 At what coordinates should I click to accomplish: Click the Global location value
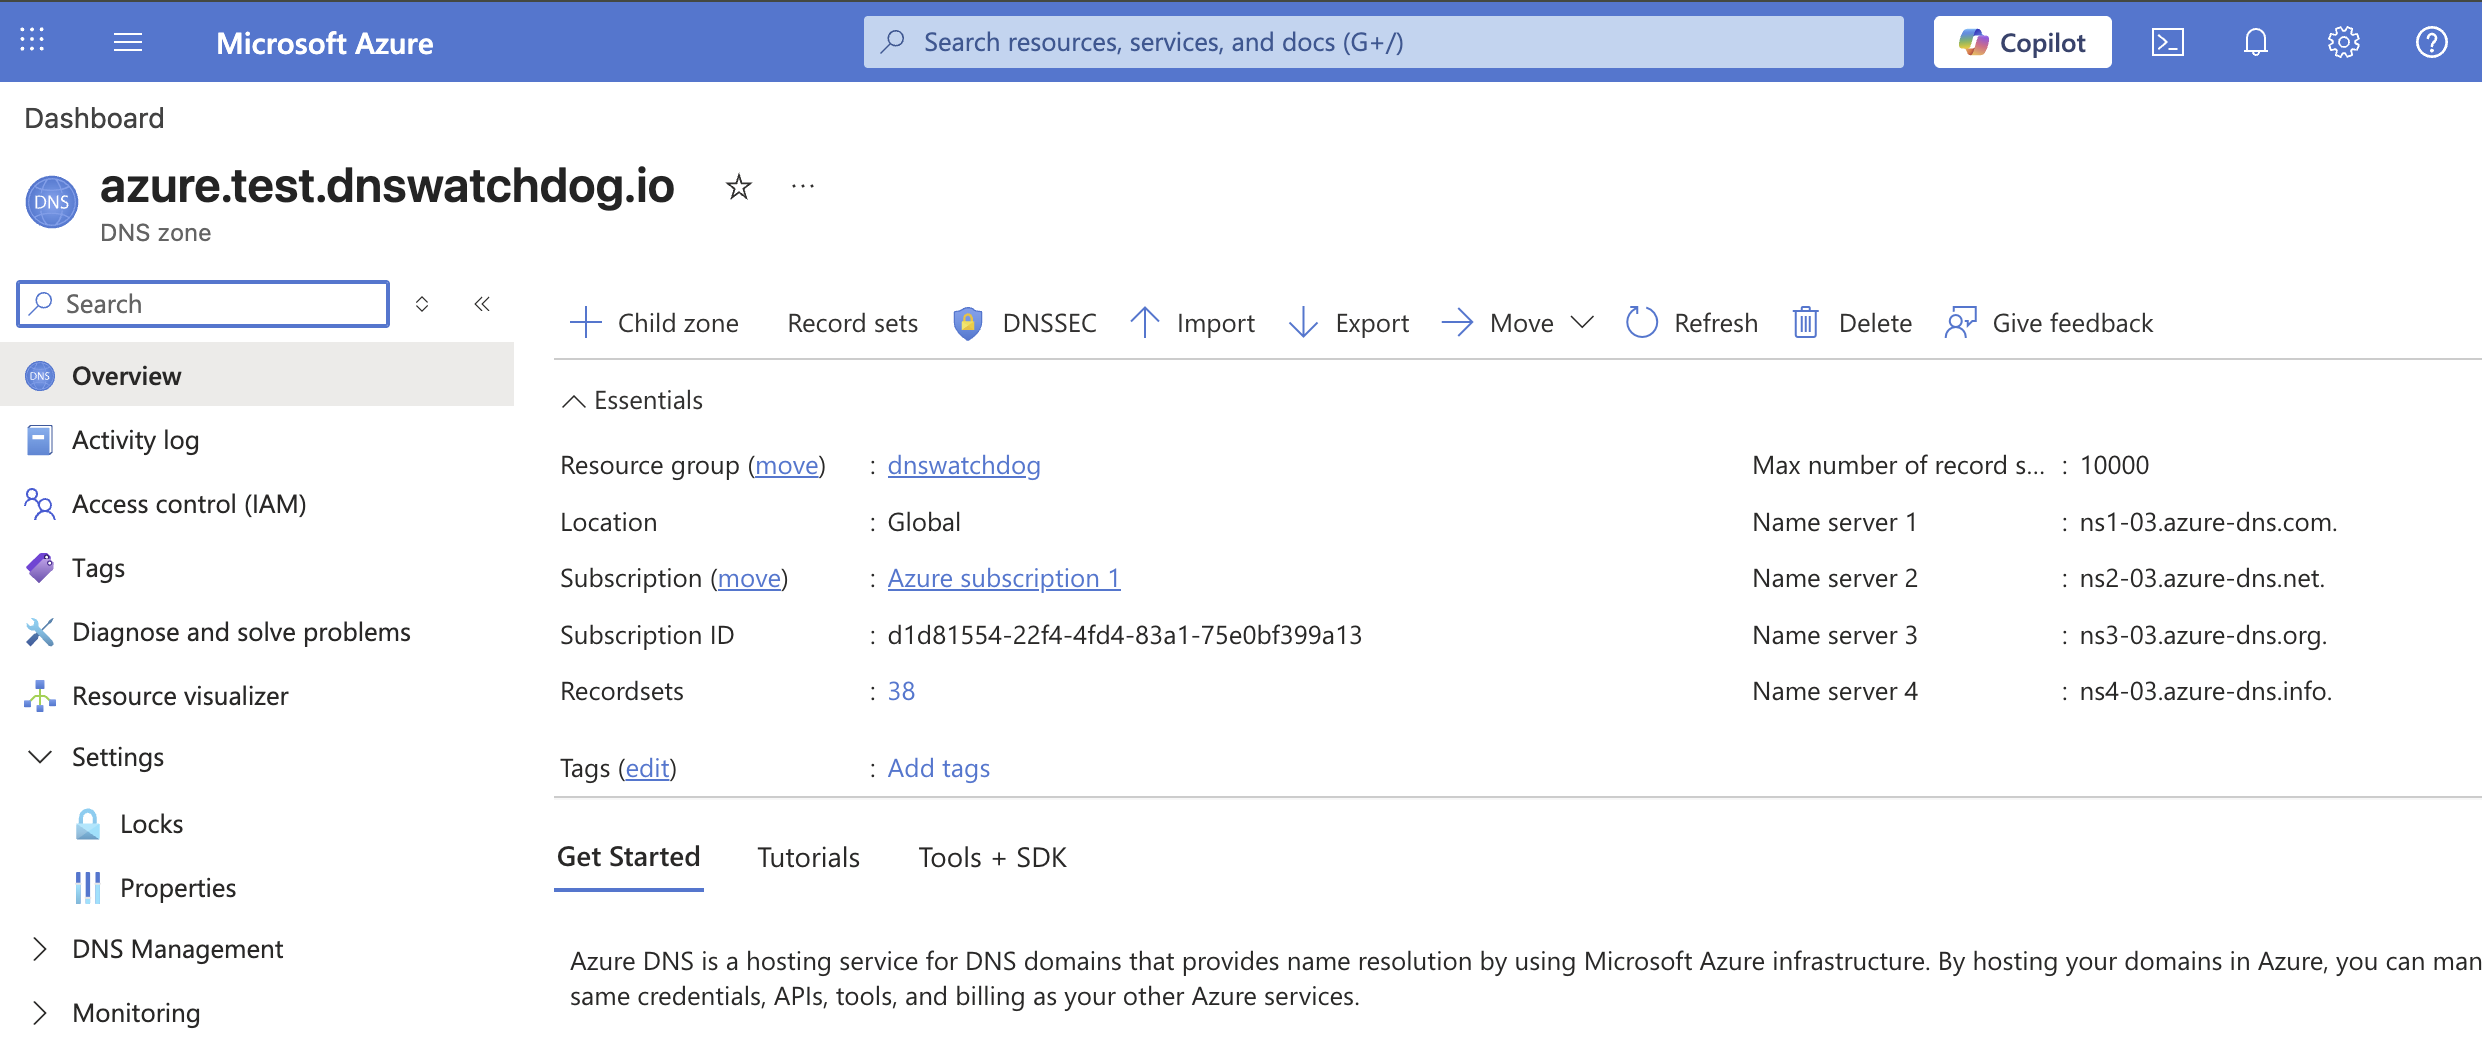pyautogui.click(x=924, y=522)
